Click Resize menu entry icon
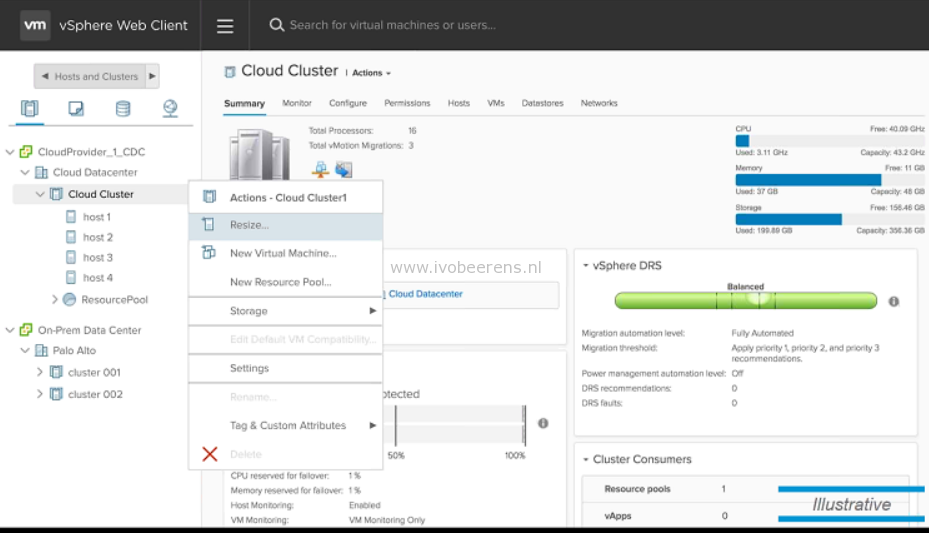929x533 pixels. click(209, 225)
